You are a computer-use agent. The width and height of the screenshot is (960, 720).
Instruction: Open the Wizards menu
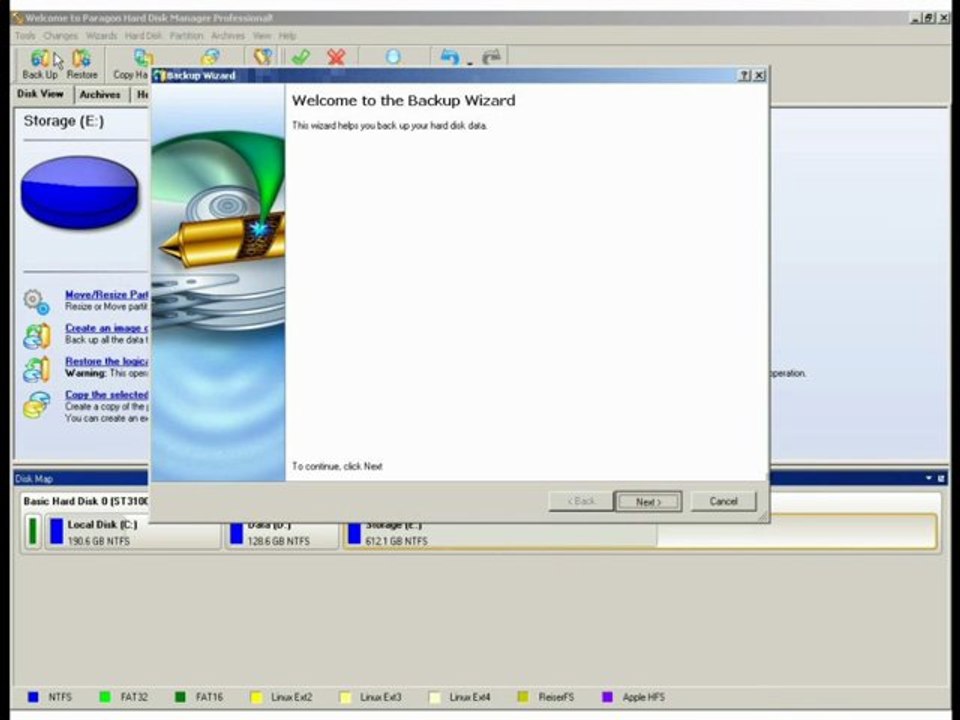click(x=102, y=36)
